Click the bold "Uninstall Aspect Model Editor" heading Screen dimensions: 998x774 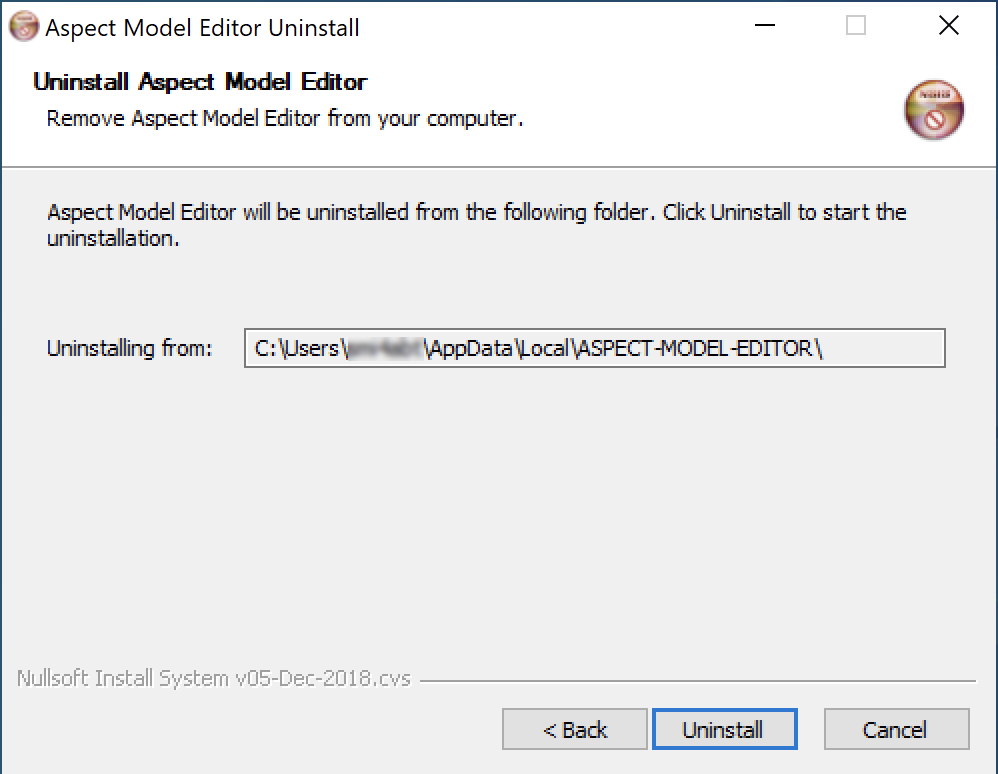coord(200,82)
